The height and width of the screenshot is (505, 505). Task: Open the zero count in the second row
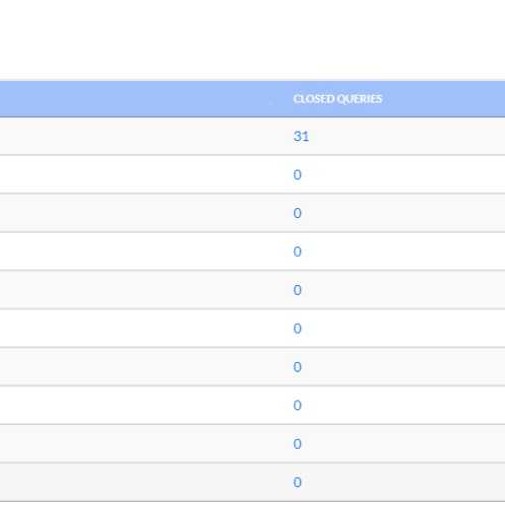pyautogui.click(x=297, y=175)
